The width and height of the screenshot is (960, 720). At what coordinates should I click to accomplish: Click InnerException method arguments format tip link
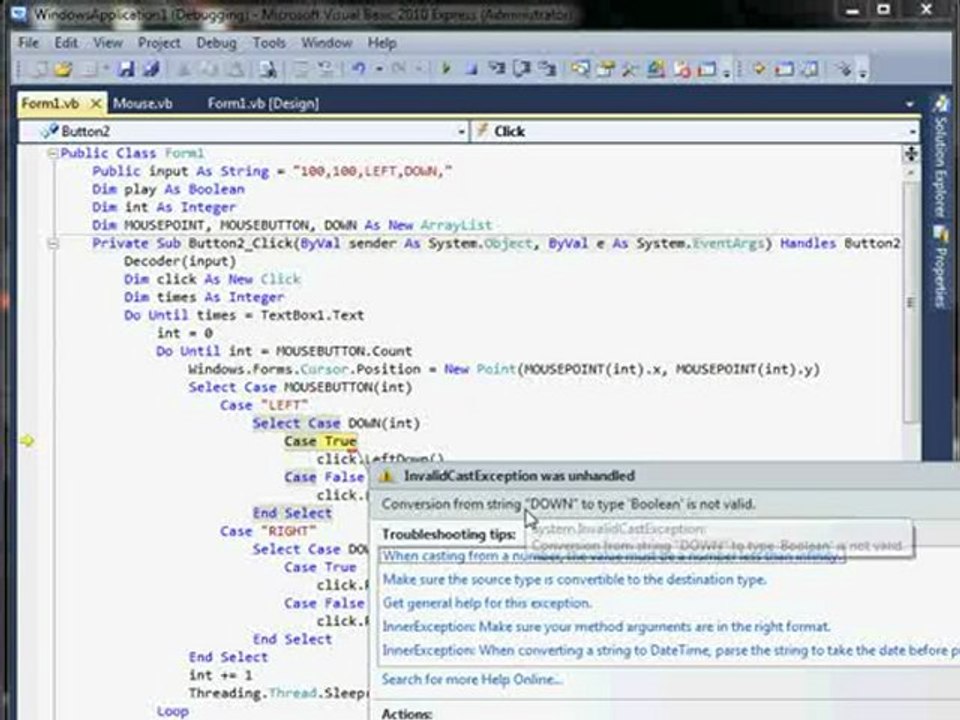(606, 627)
